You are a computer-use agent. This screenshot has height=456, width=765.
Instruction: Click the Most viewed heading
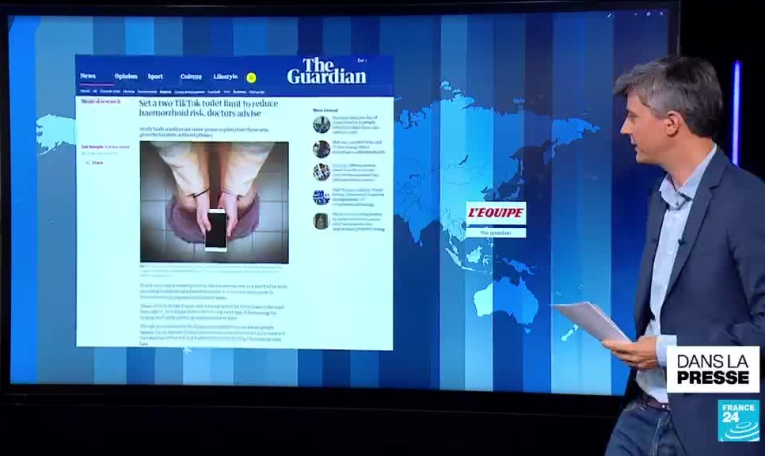(325, 111)
